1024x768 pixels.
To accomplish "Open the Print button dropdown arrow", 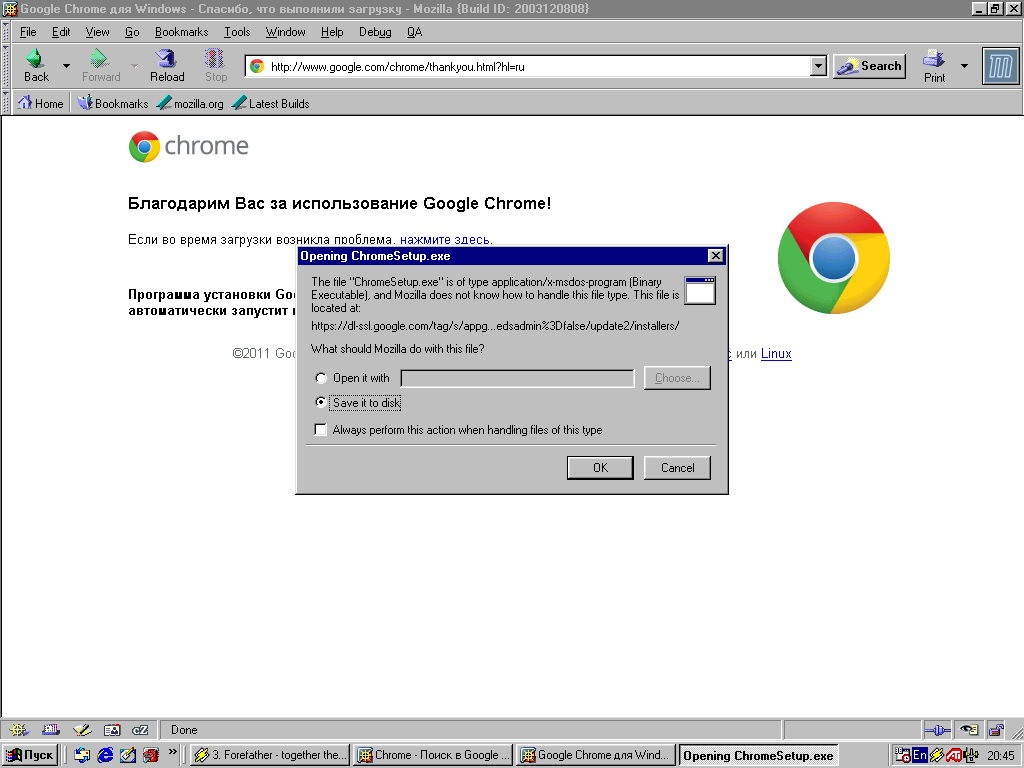I will coord(964,65).
